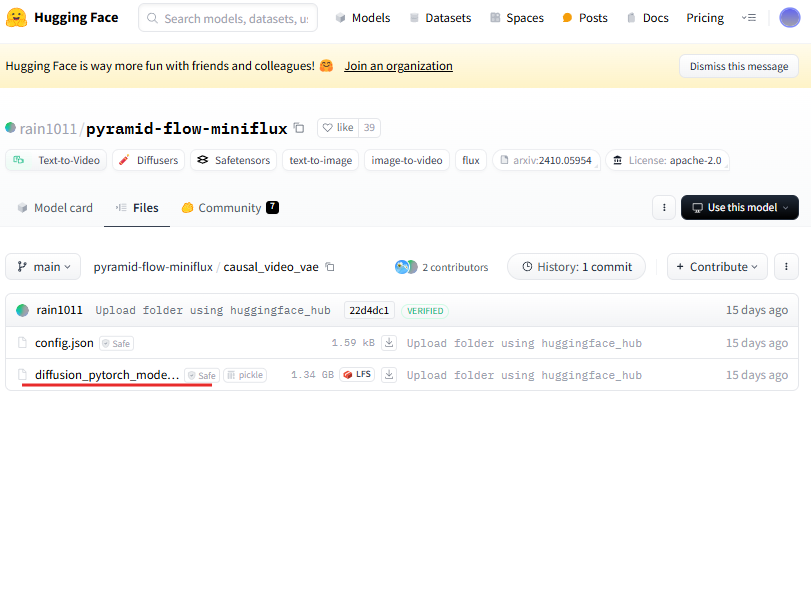This screenshot has height=595, width=811.
Task: Click the VERIFIED commit badge
Action: point(425,311)
